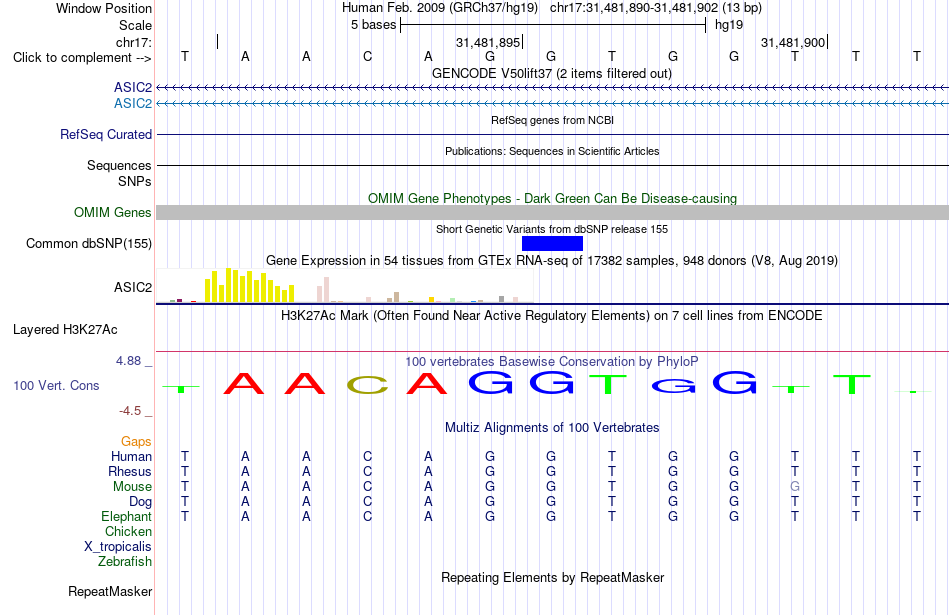Click the olive C letter in the PhyloP logo

point(367,385)
